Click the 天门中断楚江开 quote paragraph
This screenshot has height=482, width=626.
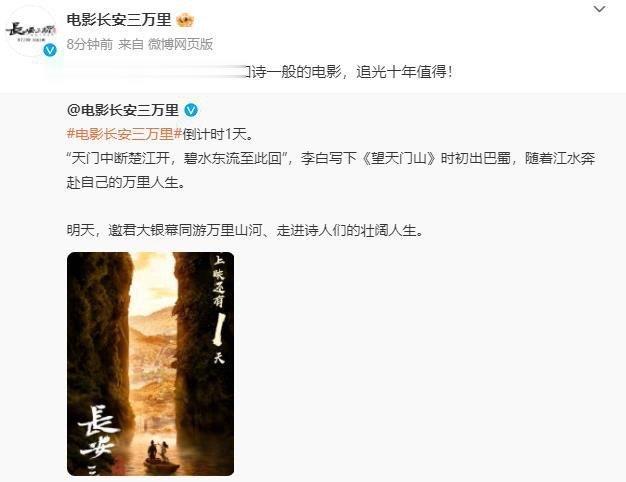tap(331, 171)
